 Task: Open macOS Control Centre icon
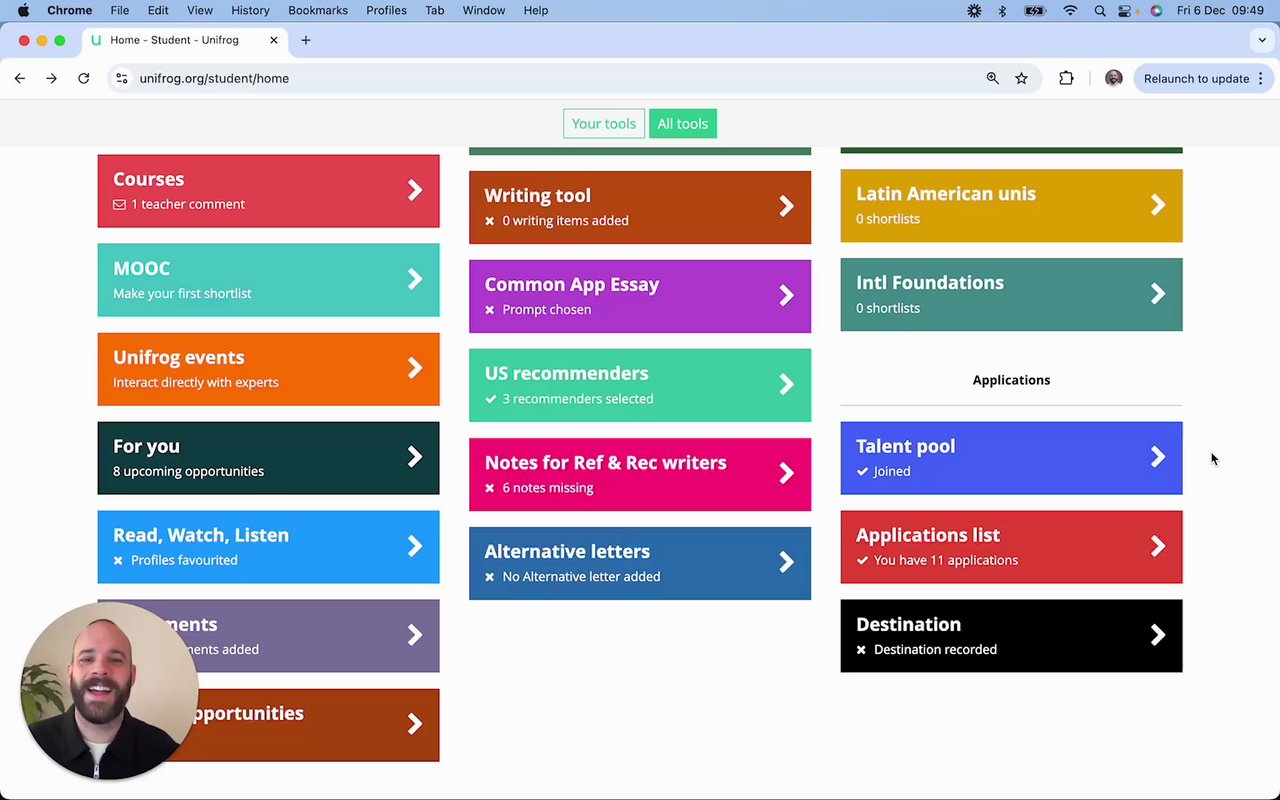point(1127,10)
